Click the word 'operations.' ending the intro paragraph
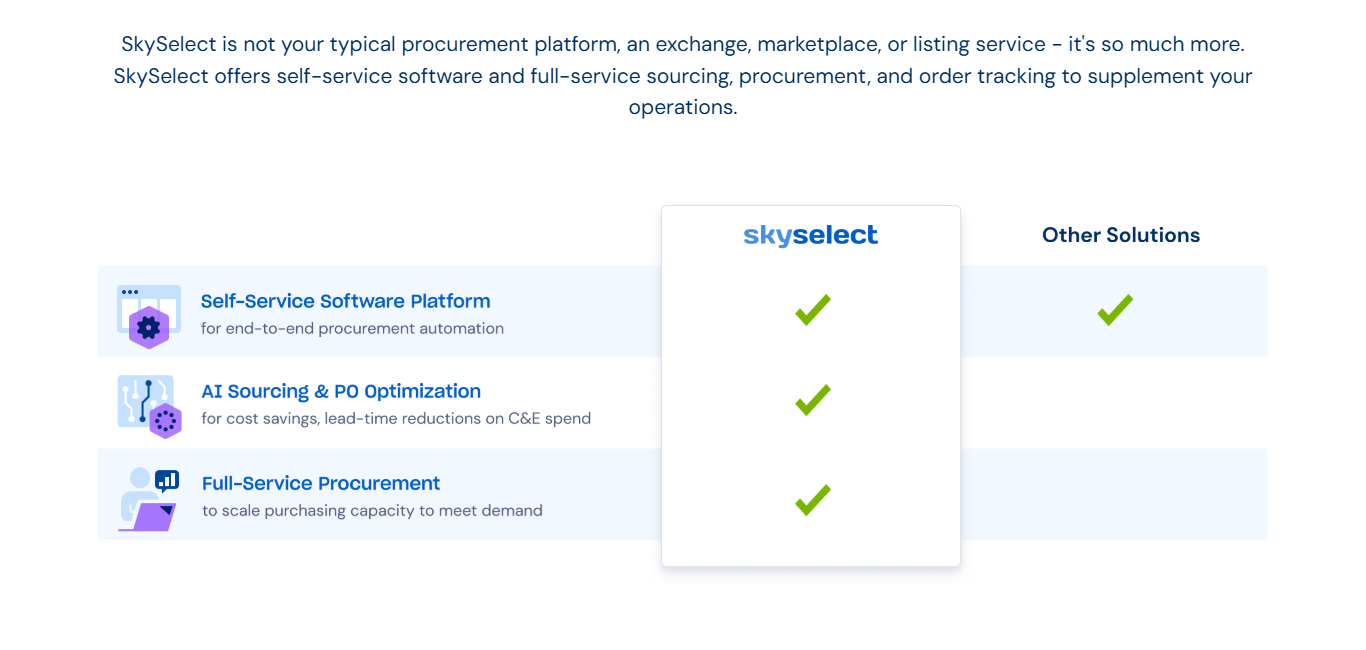 pyautogui.click(x=682, y=107)
